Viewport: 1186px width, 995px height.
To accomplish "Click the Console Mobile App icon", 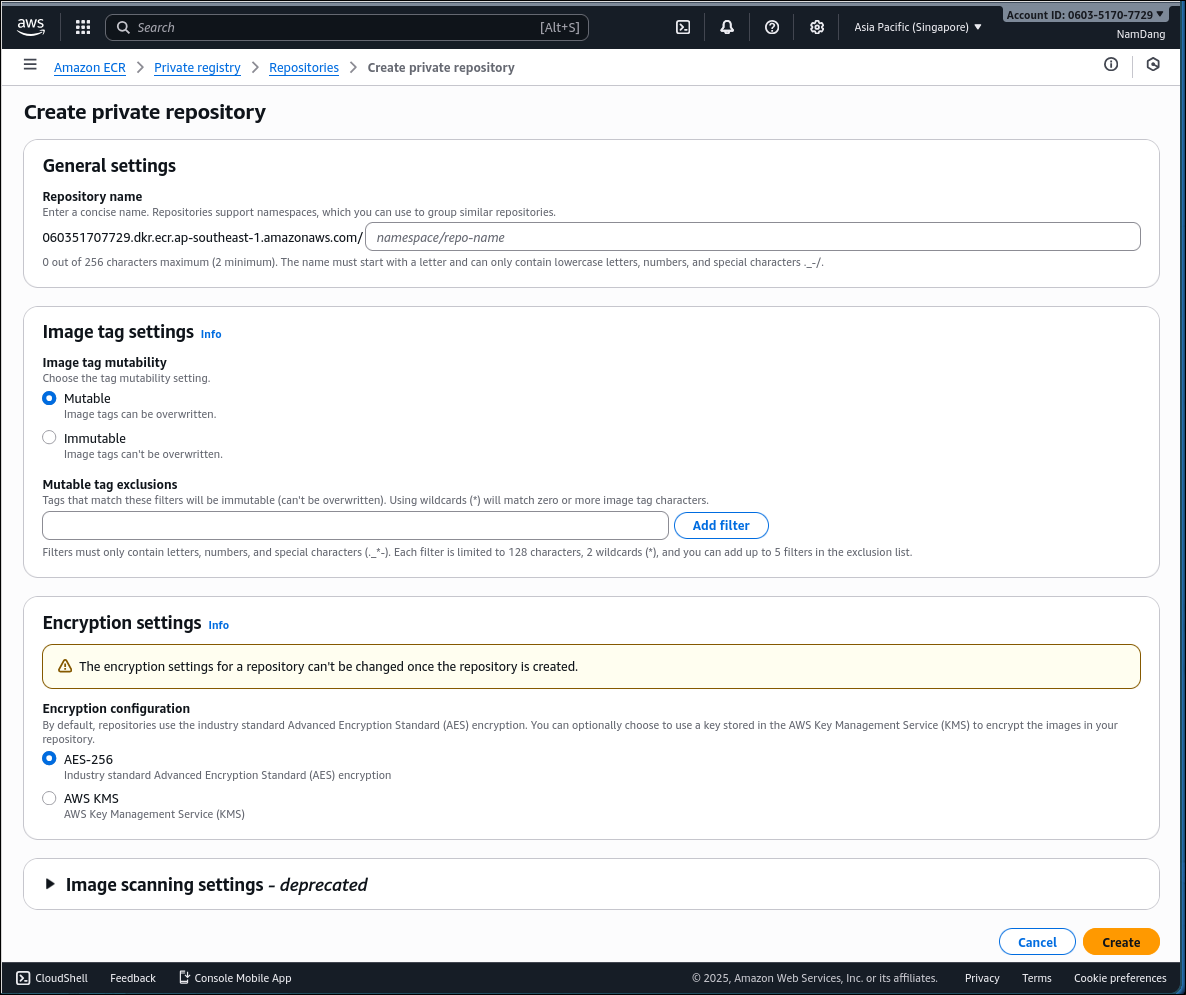I will coord(183,978).
